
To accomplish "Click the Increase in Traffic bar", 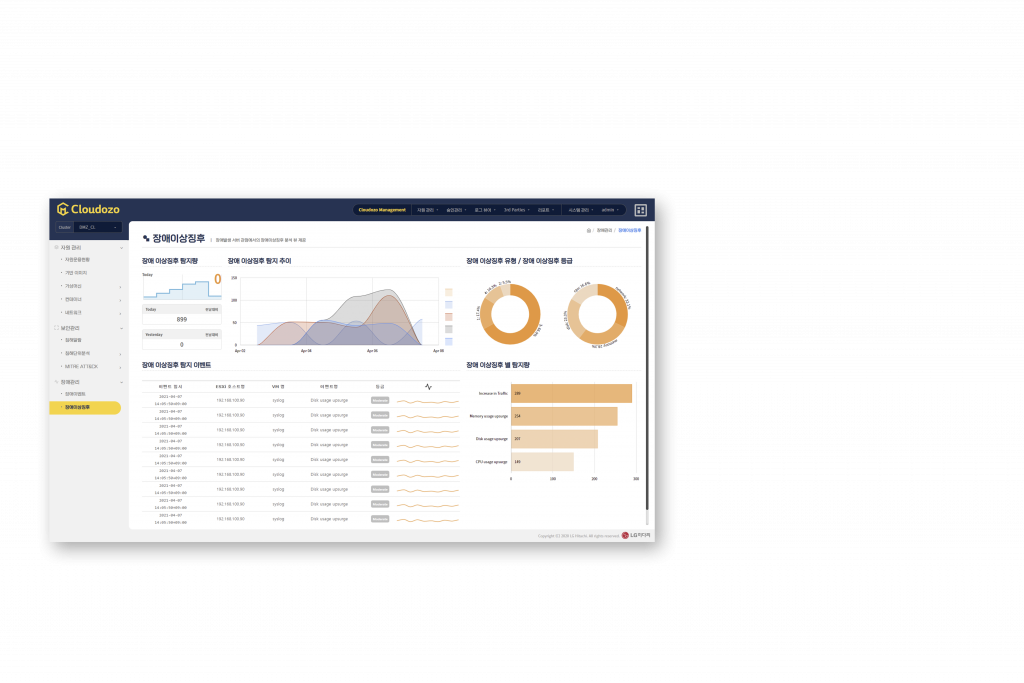I will pos(571,393).
